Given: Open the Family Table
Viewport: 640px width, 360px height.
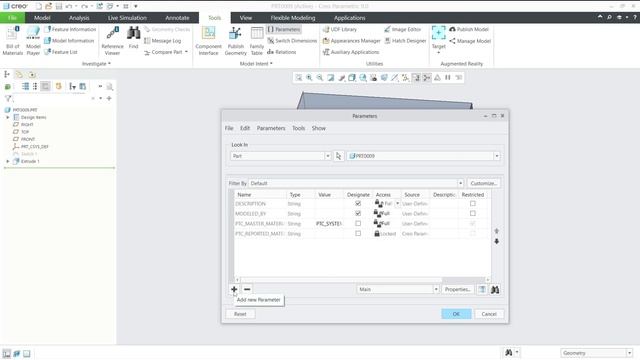Looking at the screenshot, I should [x=257, y=40].
